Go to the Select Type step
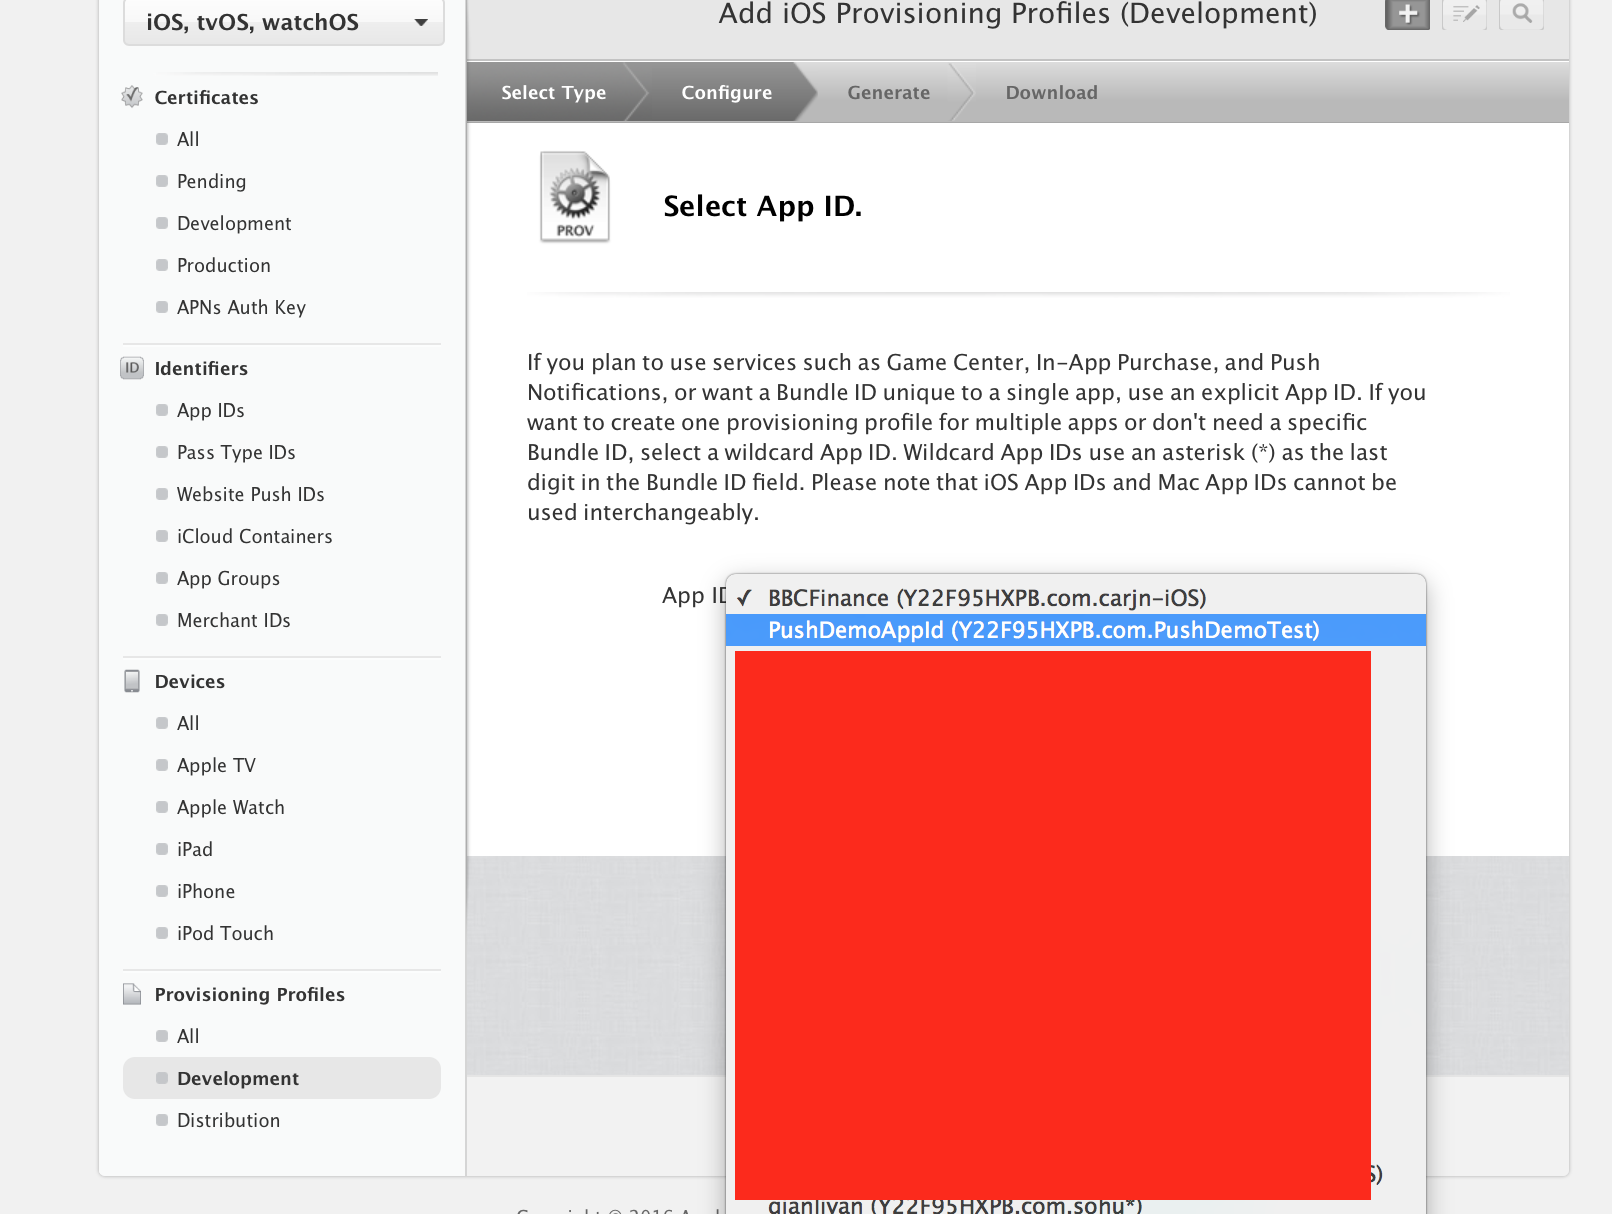 click(x=553, y=93)
